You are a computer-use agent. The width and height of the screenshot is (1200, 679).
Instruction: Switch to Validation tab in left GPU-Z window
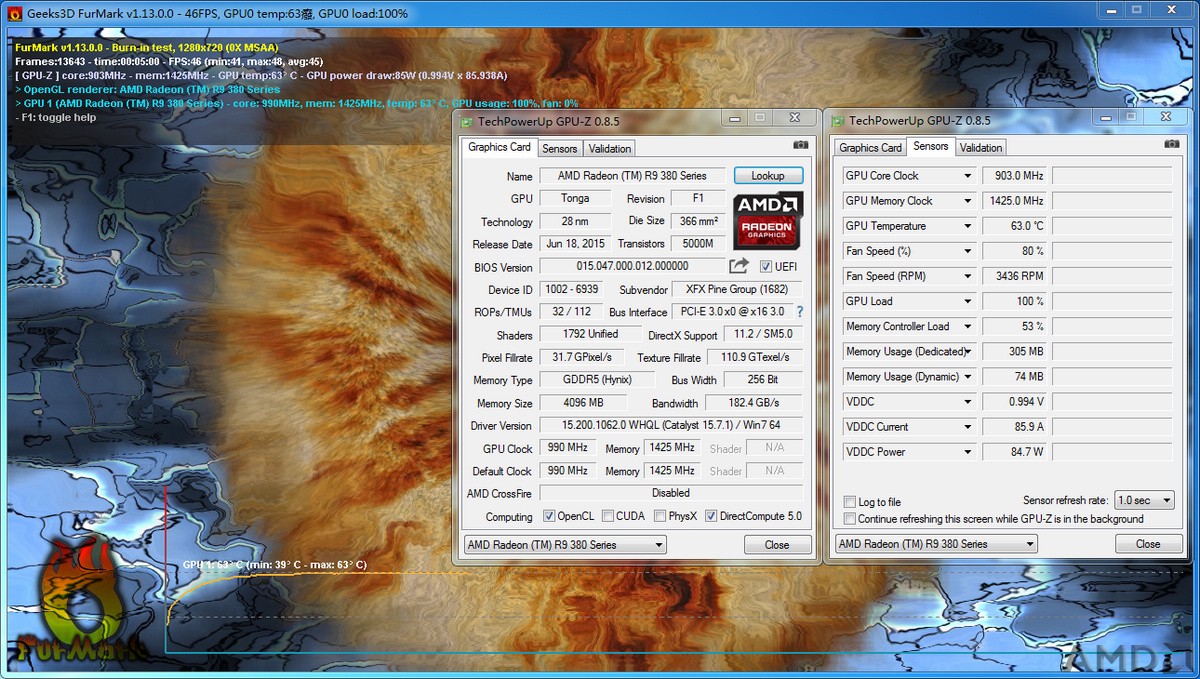click(x=610, y=148)
